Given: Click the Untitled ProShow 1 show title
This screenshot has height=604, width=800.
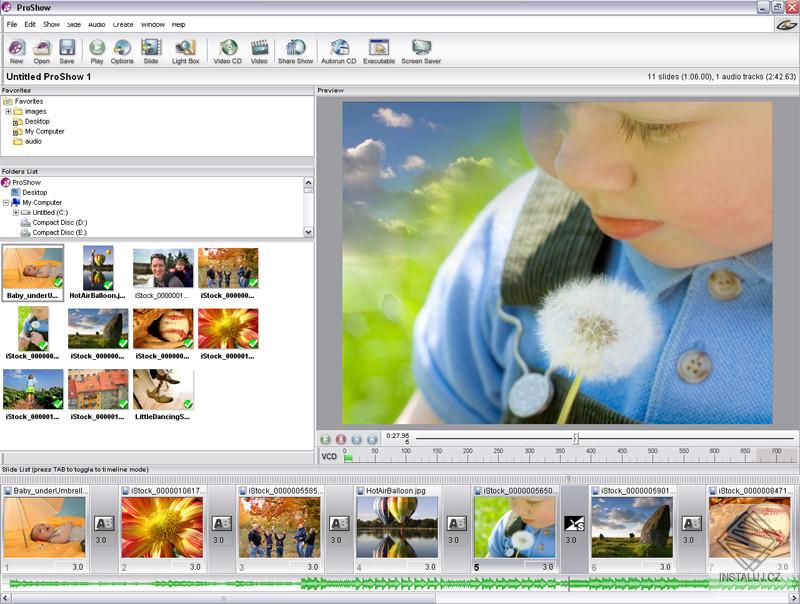Looking at the screenshot, I should click(x=48, y=77).
